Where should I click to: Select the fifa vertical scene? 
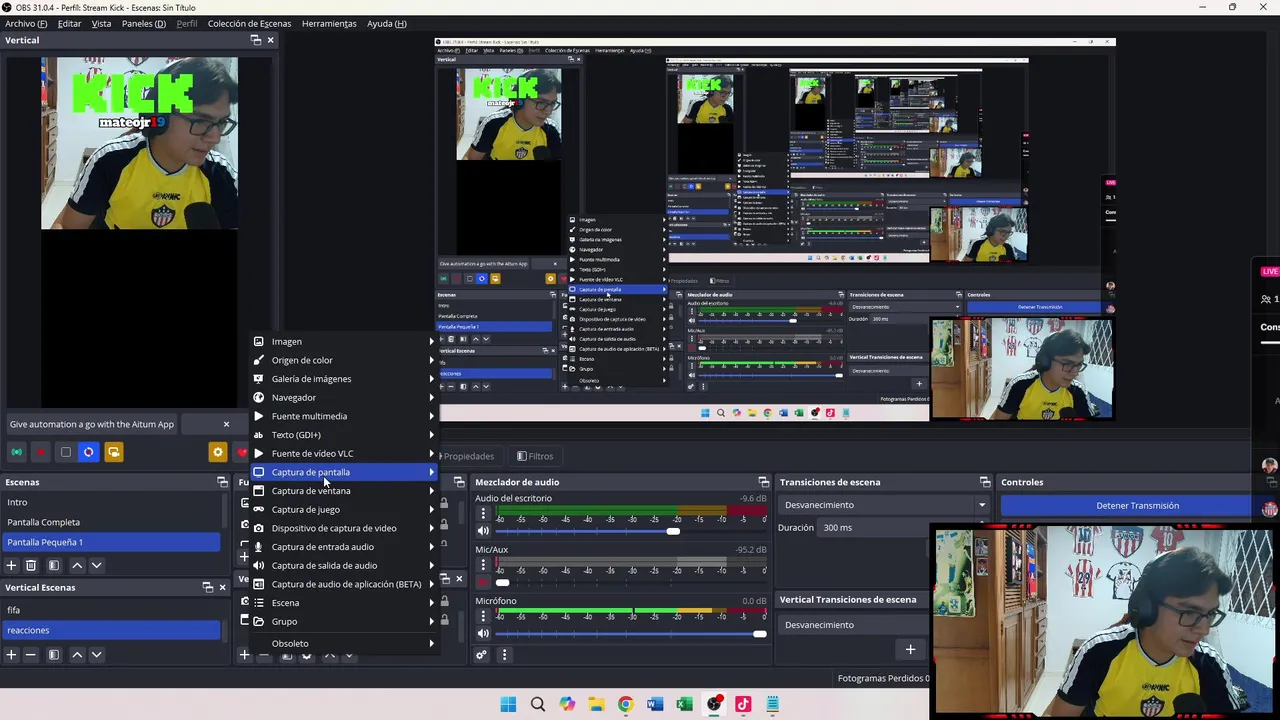pos(111,610)
